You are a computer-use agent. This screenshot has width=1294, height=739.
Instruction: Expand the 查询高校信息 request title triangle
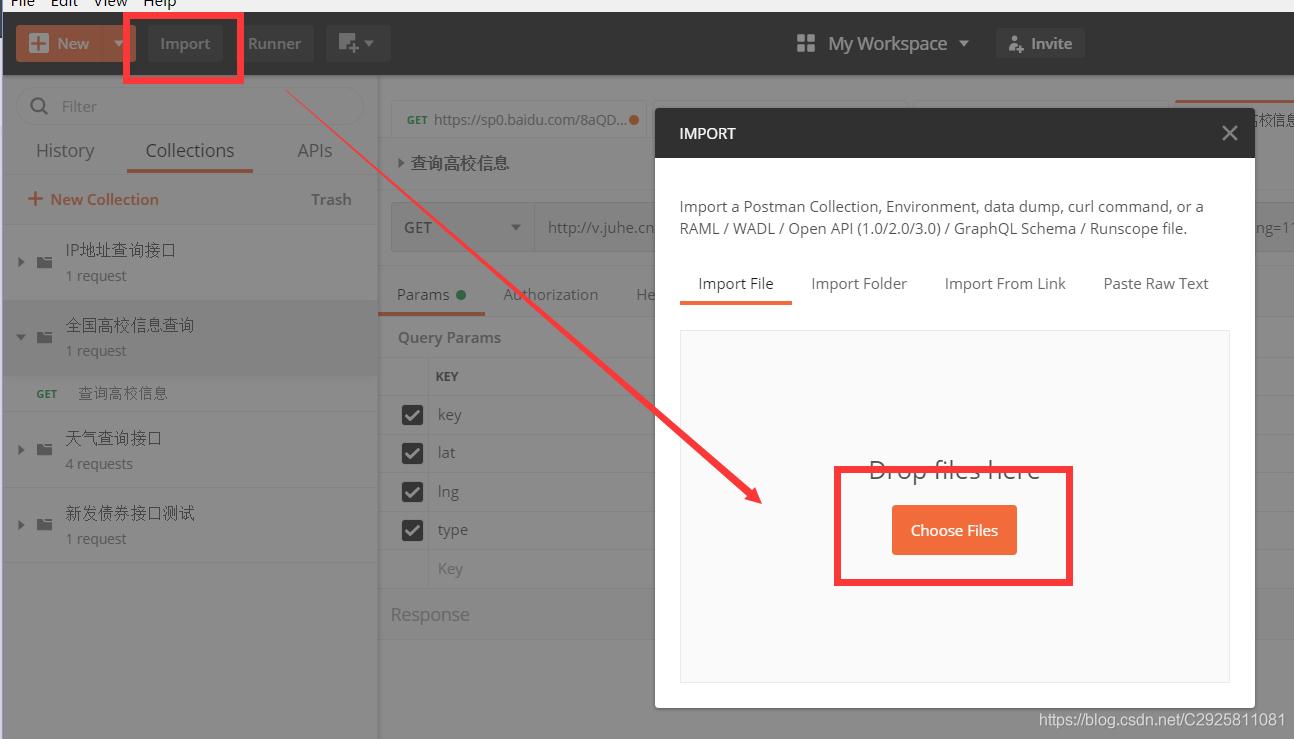pyautogui.click(x=401, y=163)
